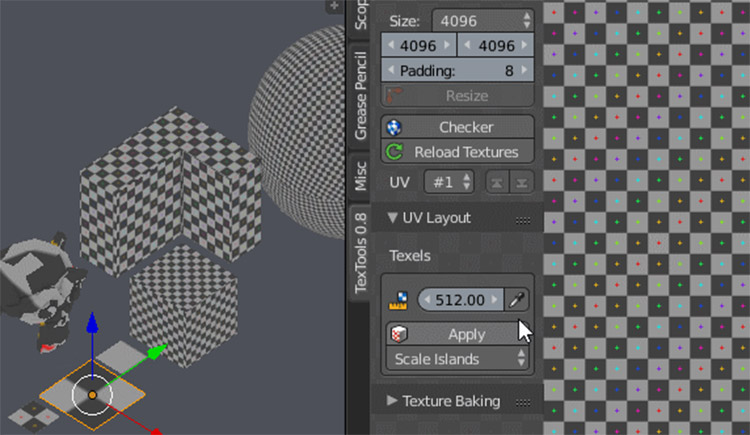Open the Size preset dropdown
Image resolution: width=750 pixels, height=435 pixels.
tap(483, 20)
